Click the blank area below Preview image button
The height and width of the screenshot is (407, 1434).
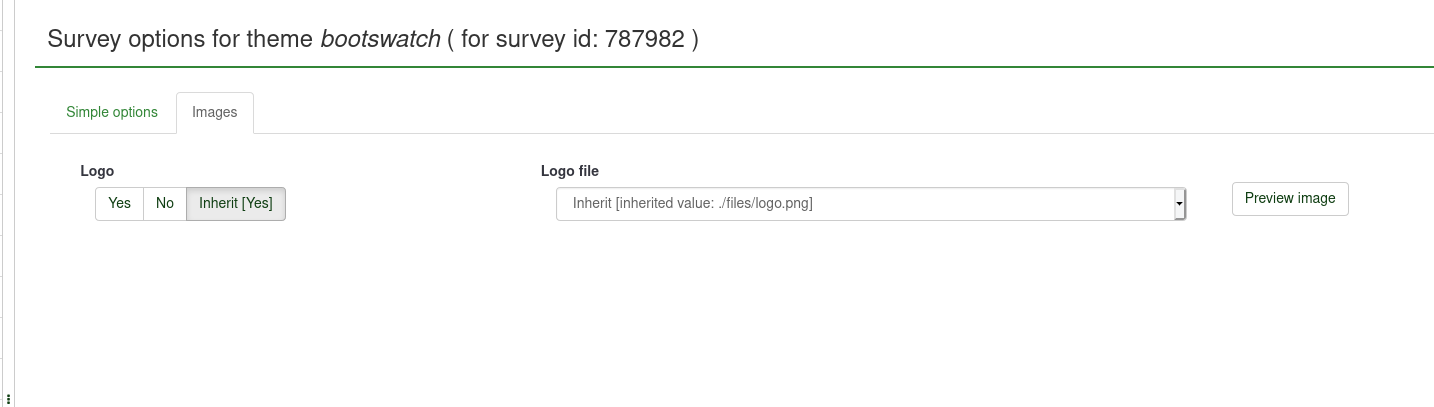[1290, 300]
